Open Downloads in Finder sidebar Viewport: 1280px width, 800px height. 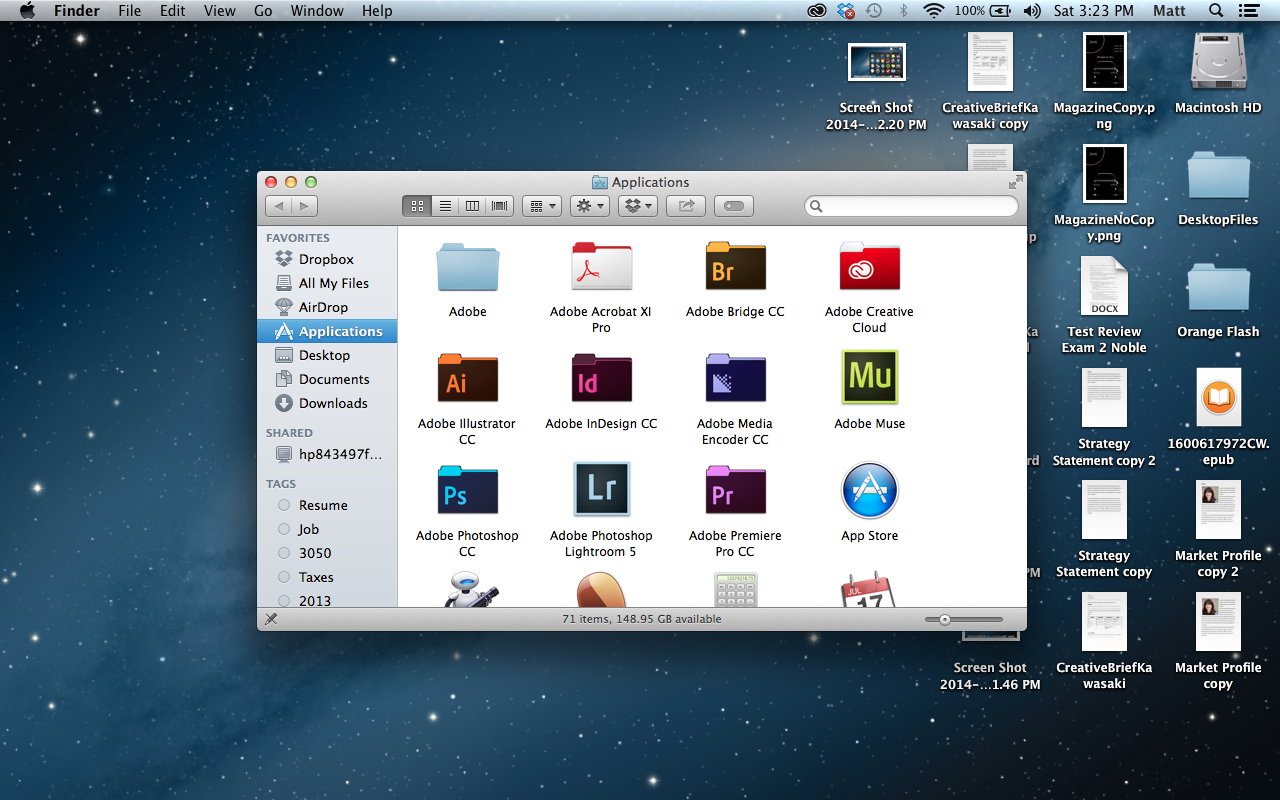point(327,403)
